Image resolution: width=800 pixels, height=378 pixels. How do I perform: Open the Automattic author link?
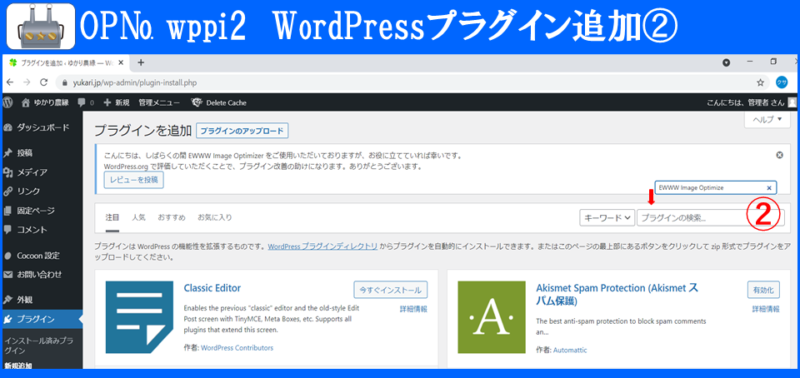(x=570, y=350)
